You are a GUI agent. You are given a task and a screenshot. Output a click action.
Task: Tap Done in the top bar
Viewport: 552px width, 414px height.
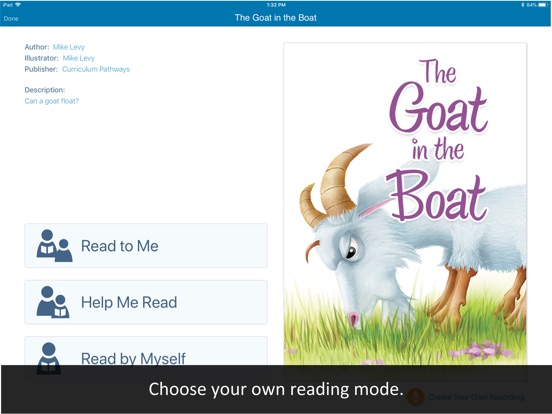pos(11,19)
